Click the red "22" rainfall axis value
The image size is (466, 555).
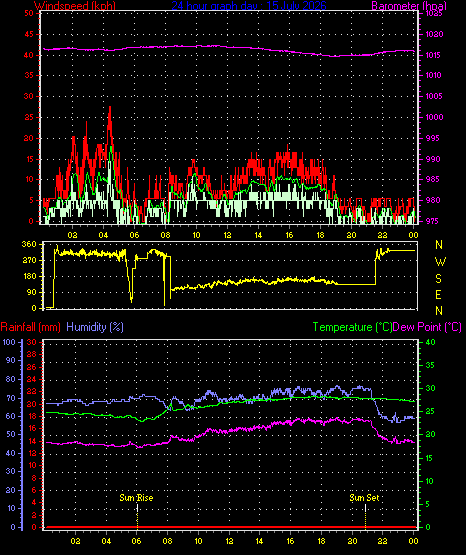(x=32, y=391)
